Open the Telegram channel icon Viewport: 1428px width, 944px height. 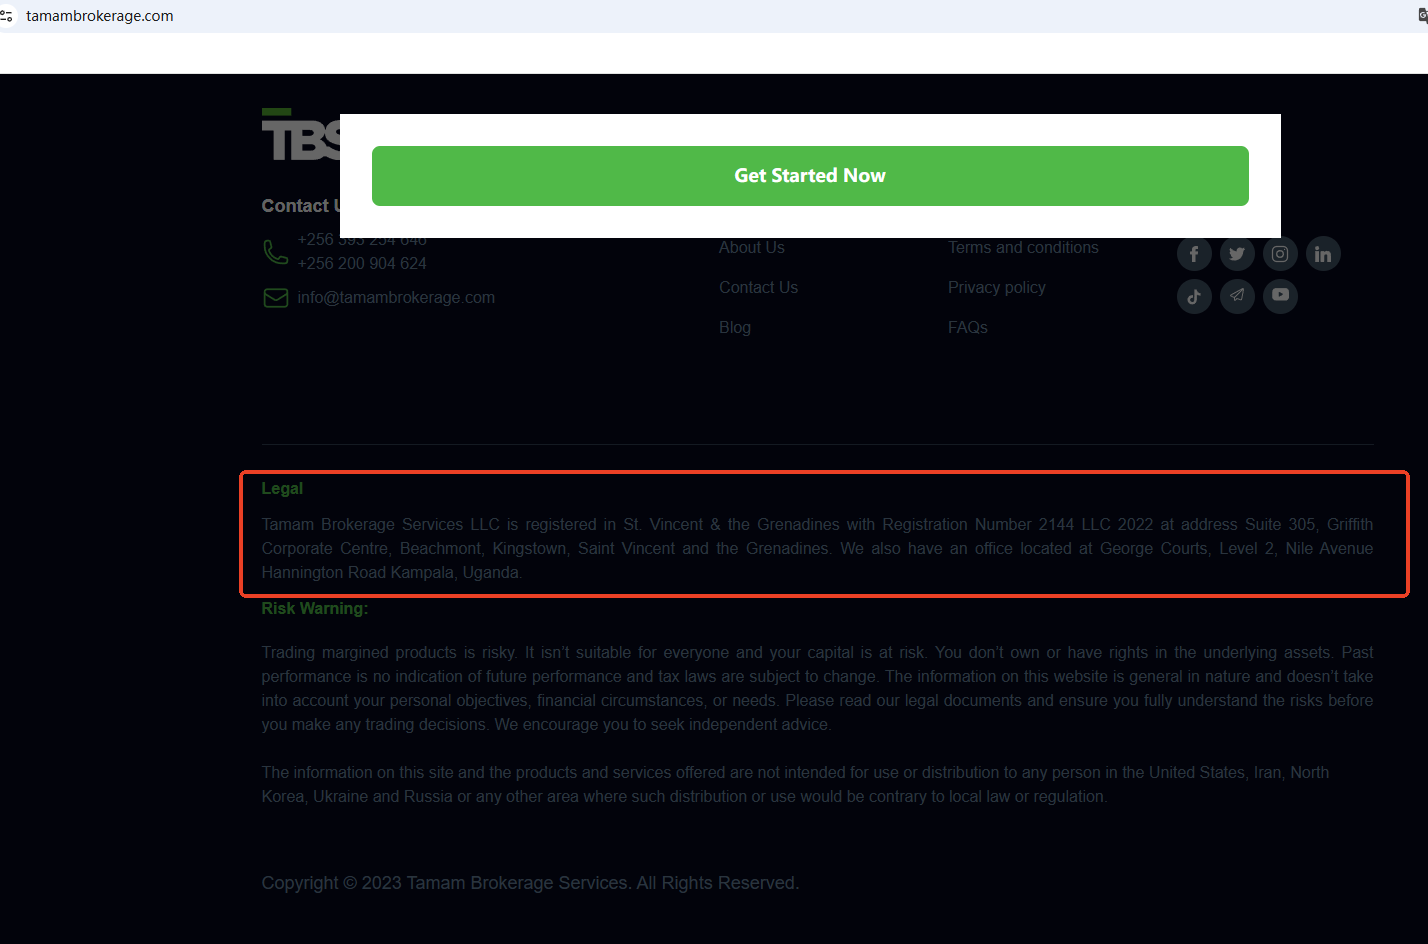1237,296
